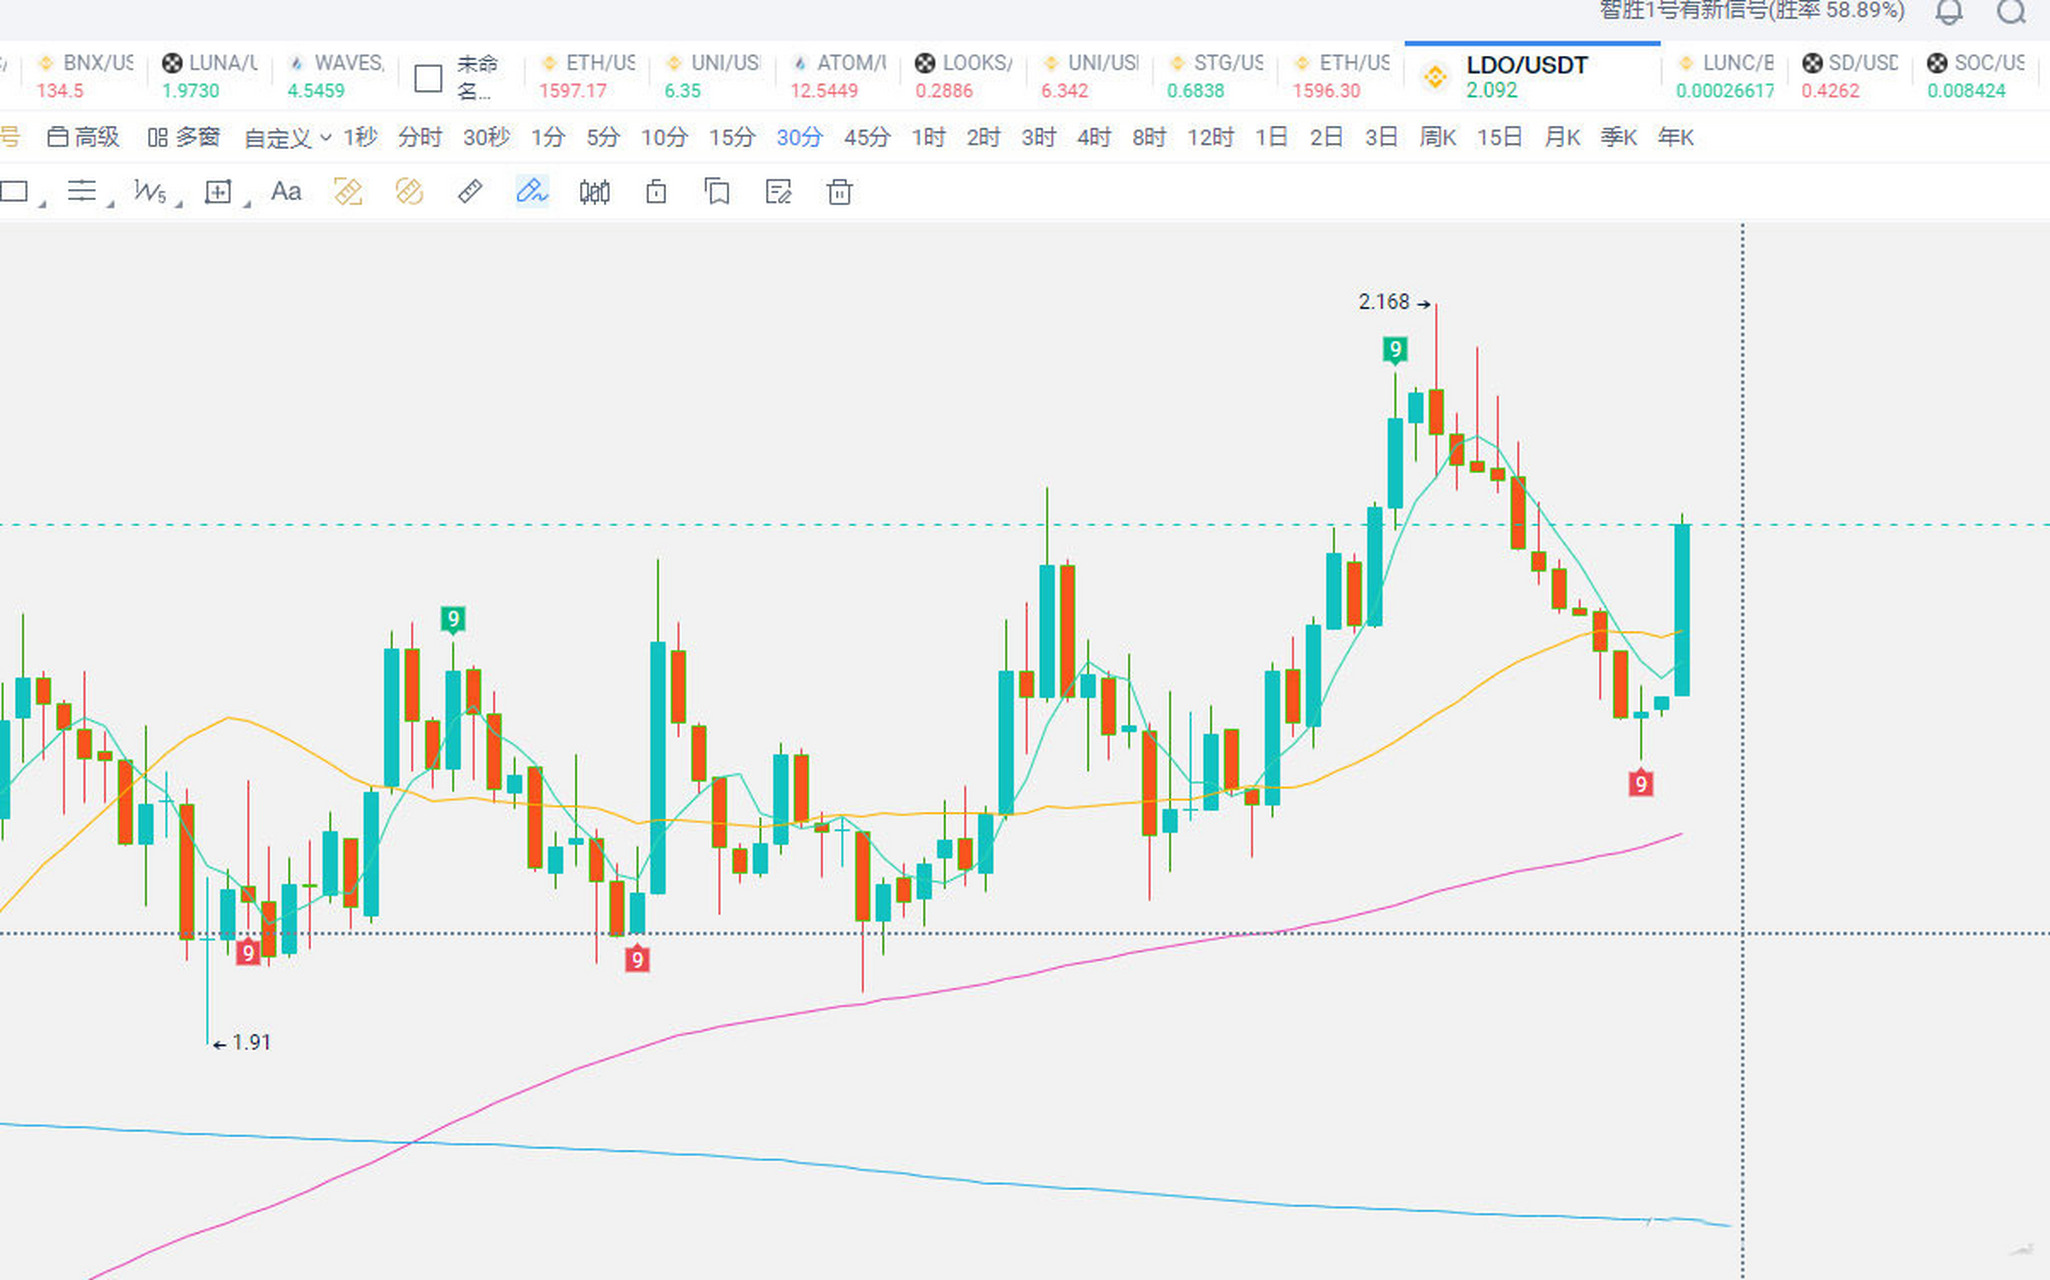The height and width of the screenshot is (1280, 2050).
Task: Click the lock drawings icon
Action: tap(656, 191)
